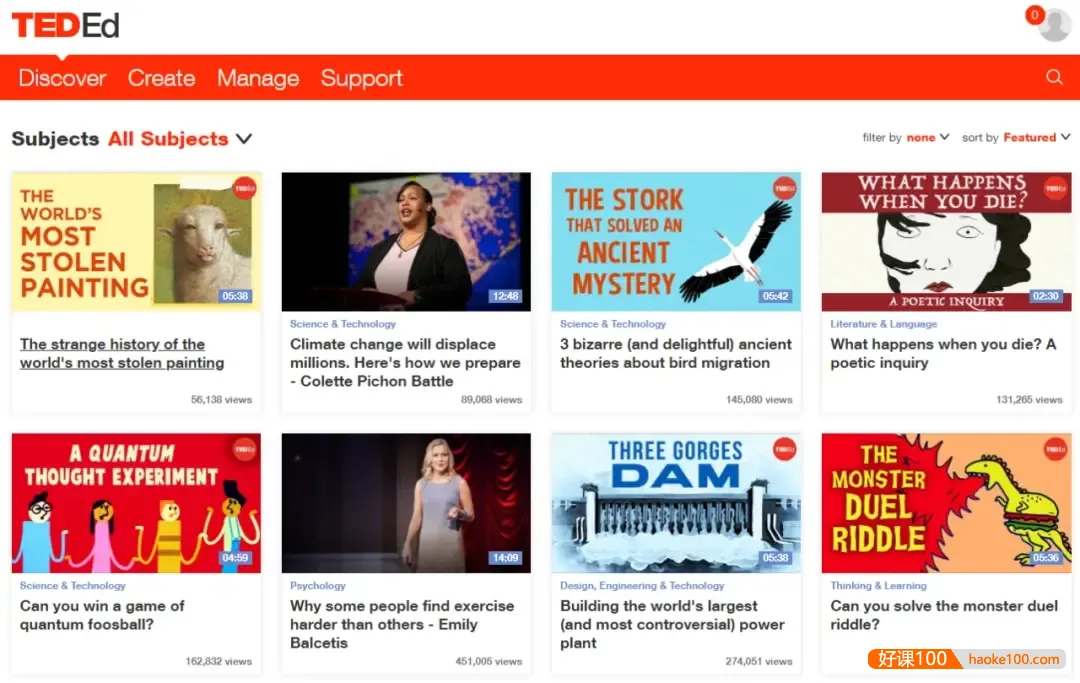Image resolution: width=1080 pixels, height=683 pixels.
Task: Open the world's most stolen painting title link
Action: [122, 353]
